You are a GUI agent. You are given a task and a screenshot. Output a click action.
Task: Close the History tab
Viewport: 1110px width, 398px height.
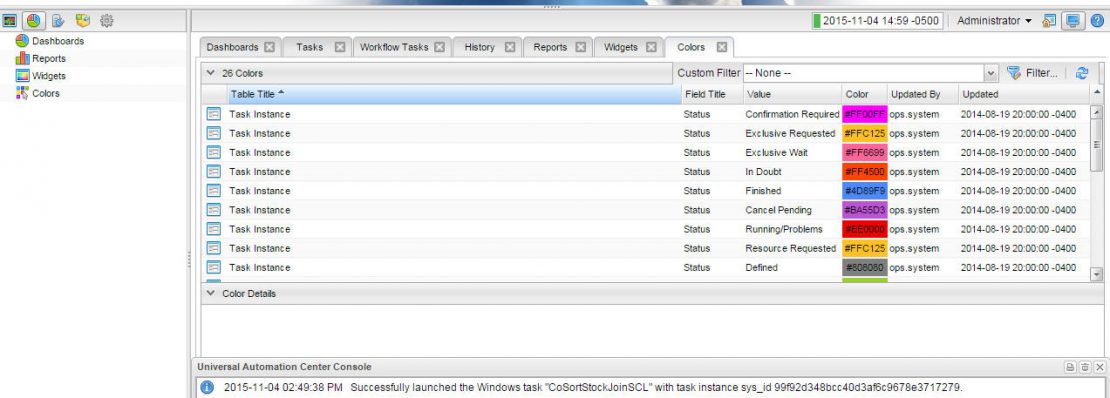510,47
